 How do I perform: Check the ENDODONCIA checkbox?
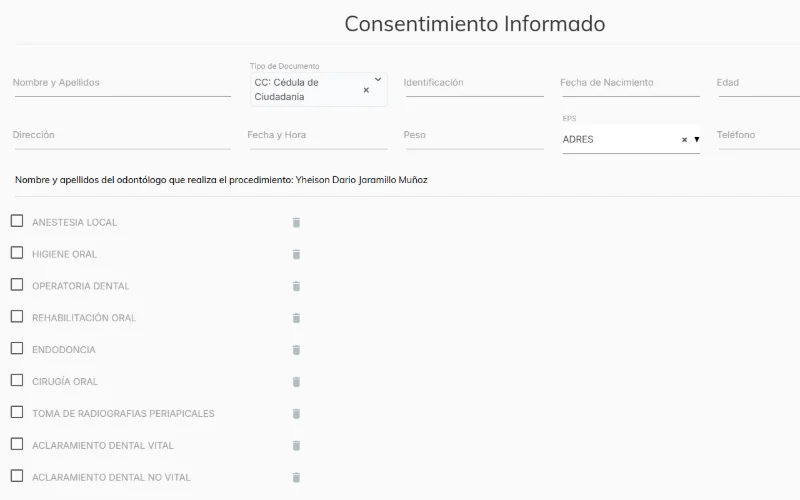[17, 348]
